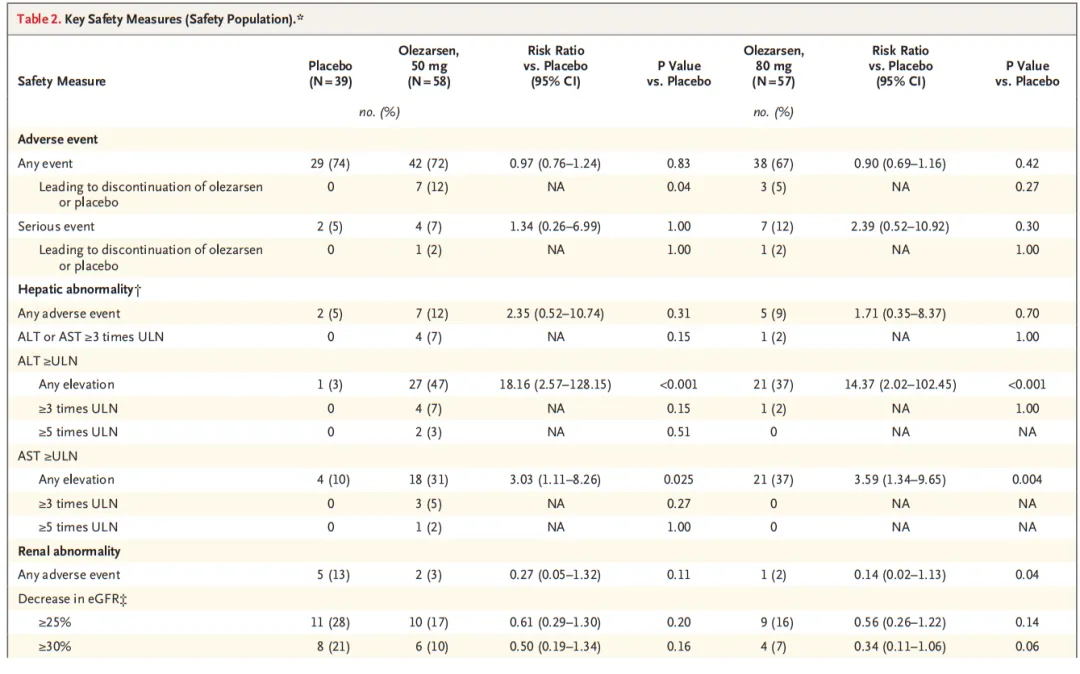Click the risk ratio '14.37 (2.02–102.45)' cell

click(900, 384)
